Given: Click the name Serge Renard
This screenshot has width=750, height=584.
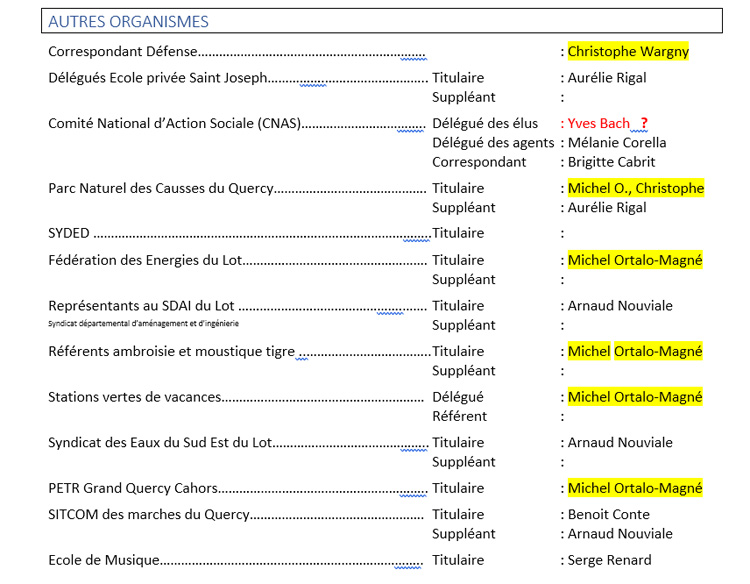Looking at the screenshot, I should [x=609, y=560].
